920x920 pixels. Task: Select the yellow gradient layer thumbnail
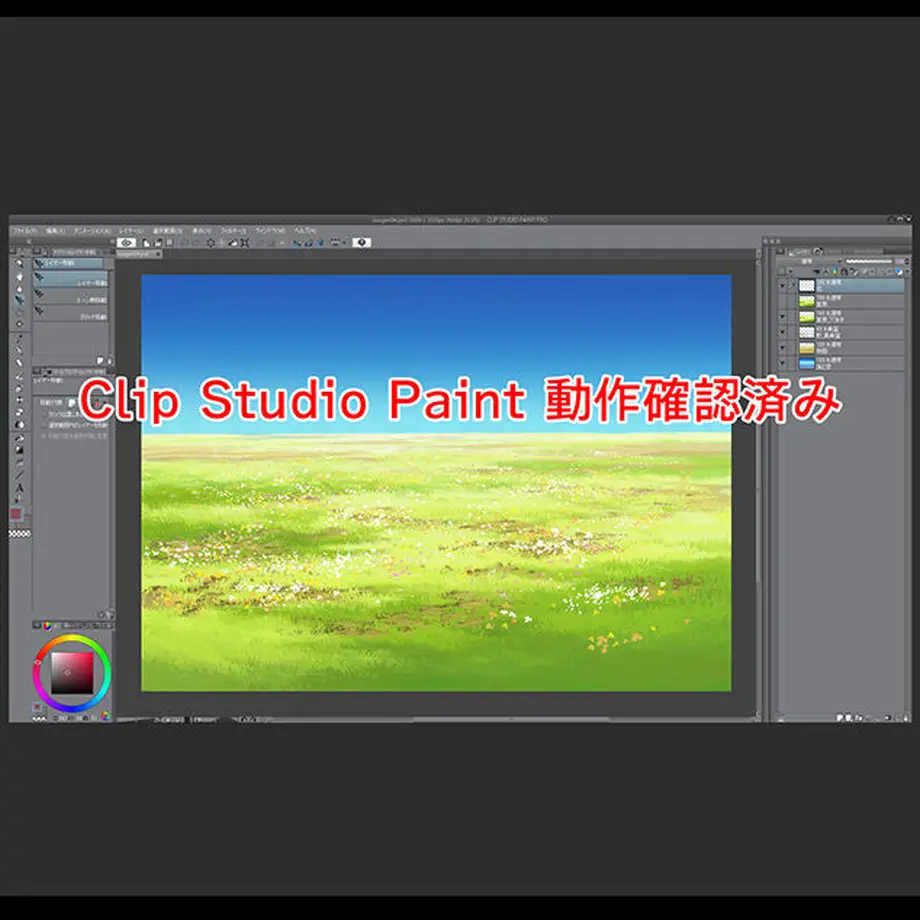[x=807, y=348]
